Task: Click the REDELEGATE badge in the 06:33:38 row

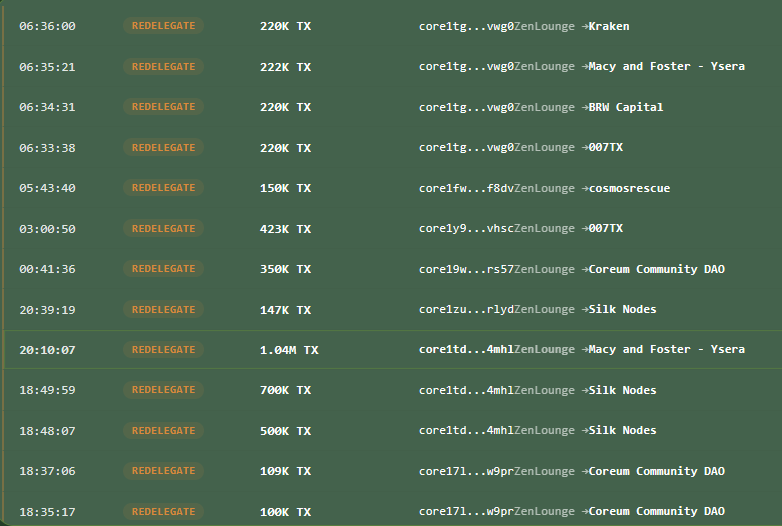Action: pyautogui.click(x=164, y=148)
